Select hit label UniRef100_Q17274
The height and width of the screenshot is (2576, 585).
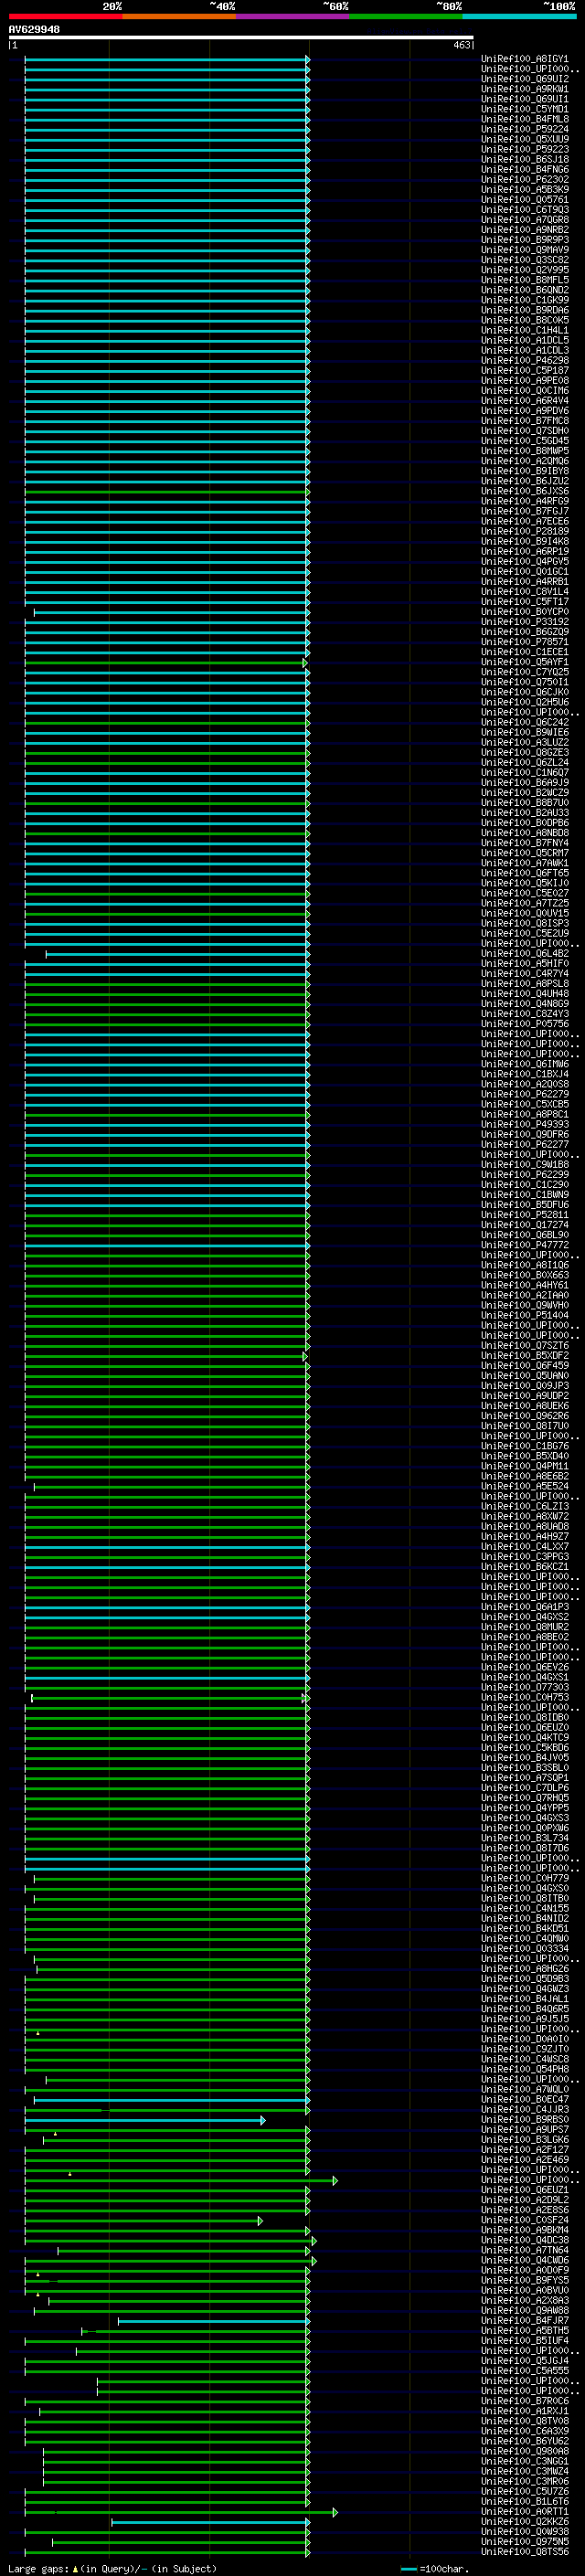(525, 1225)
